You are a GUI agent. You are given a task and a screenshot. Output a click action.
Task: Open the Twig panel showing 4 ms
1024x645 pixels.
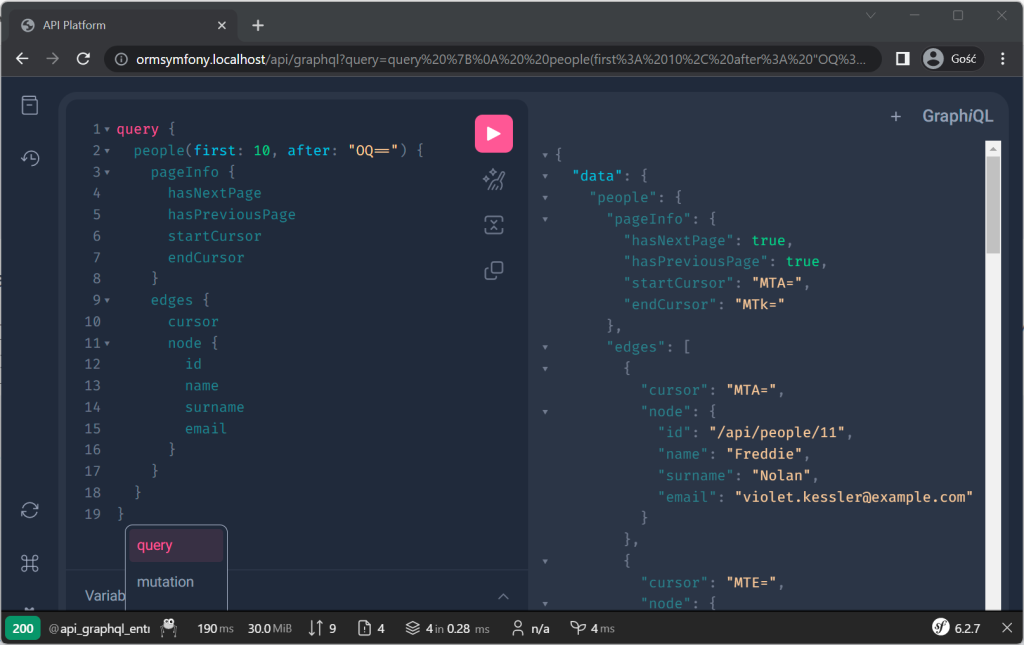(592, 628)
